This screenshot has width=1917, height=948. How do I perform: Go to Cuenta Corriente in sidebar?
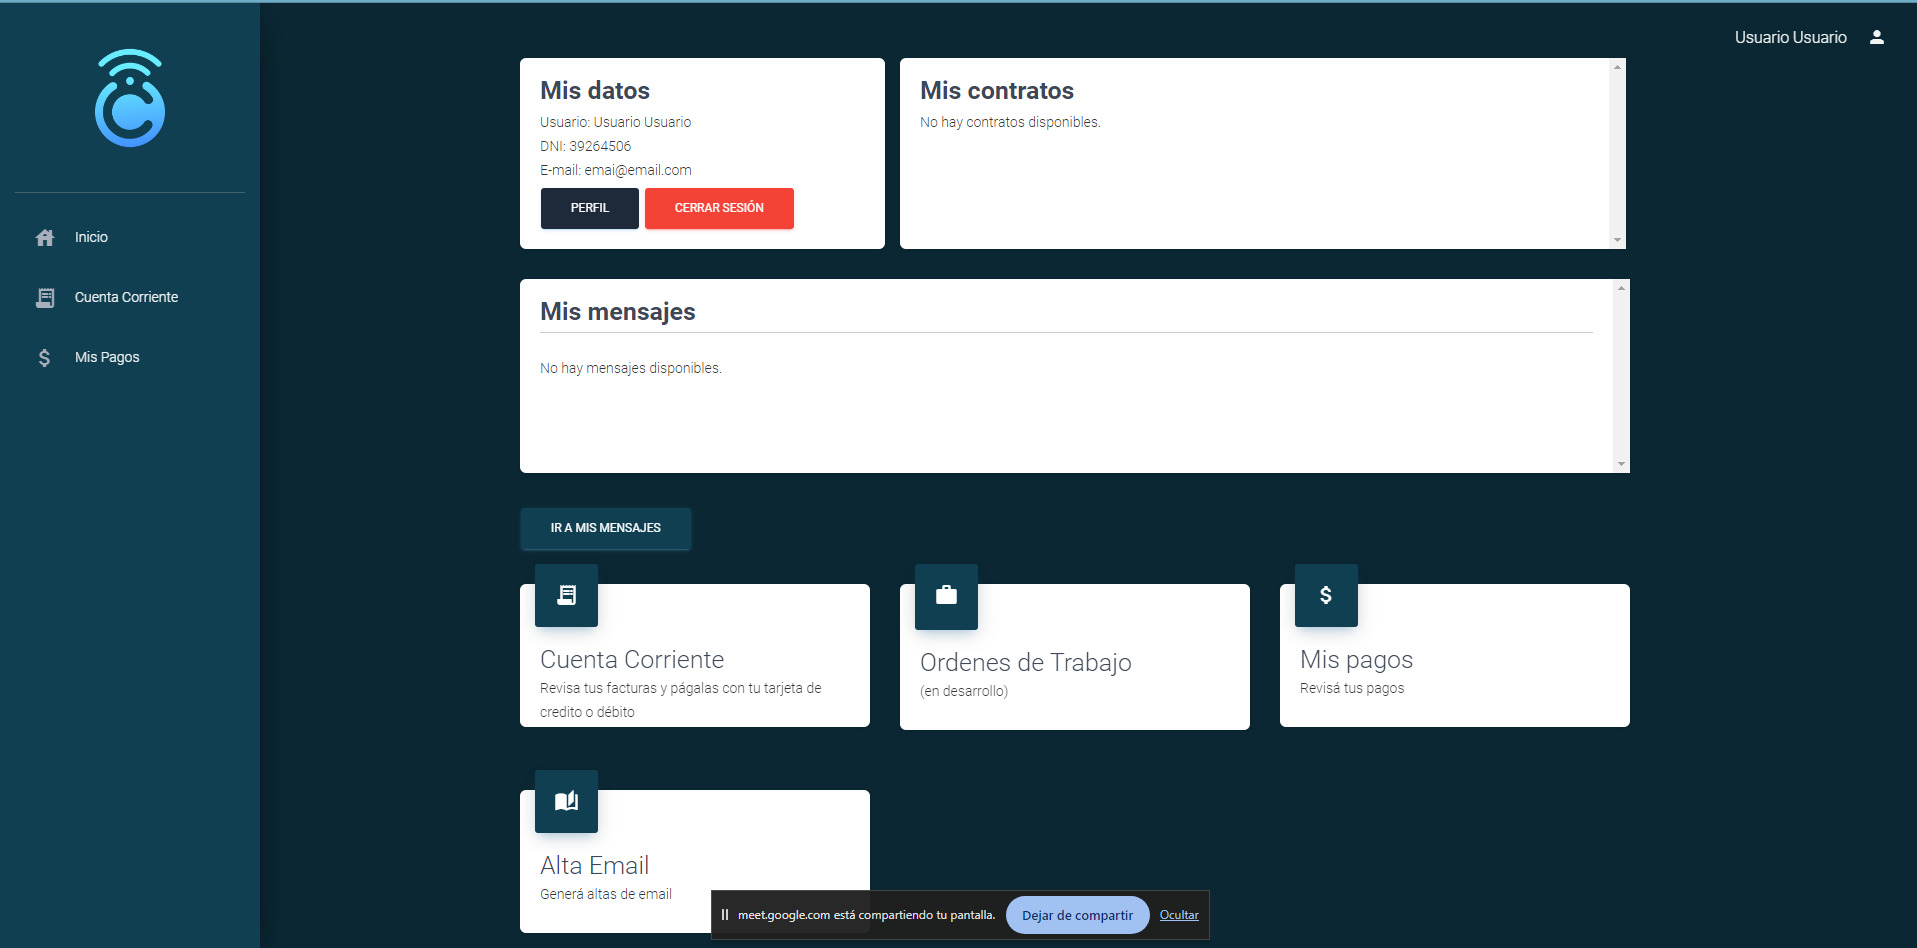[126, 298]
